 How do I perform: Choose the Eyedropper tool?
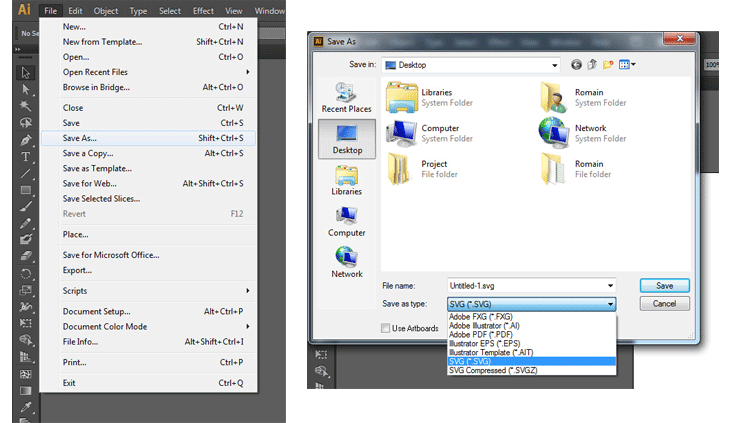(25, 408)
